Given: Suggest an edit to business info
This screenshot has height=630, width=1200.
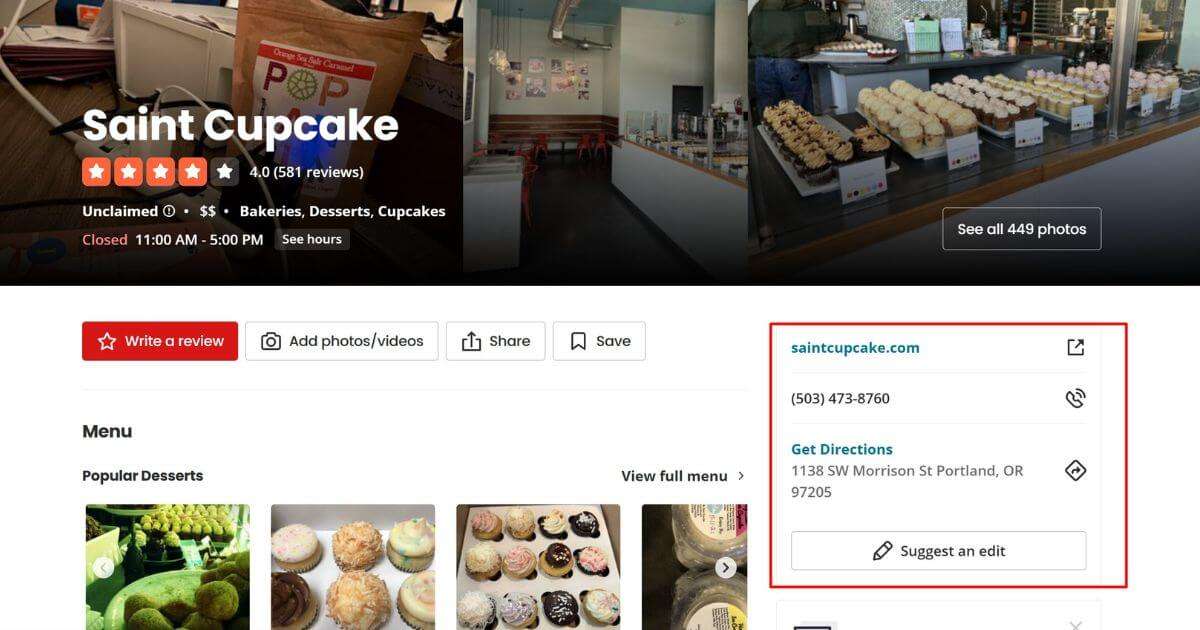Looking at the screenshot, I should pyautogui.click(x=938, y=551).
